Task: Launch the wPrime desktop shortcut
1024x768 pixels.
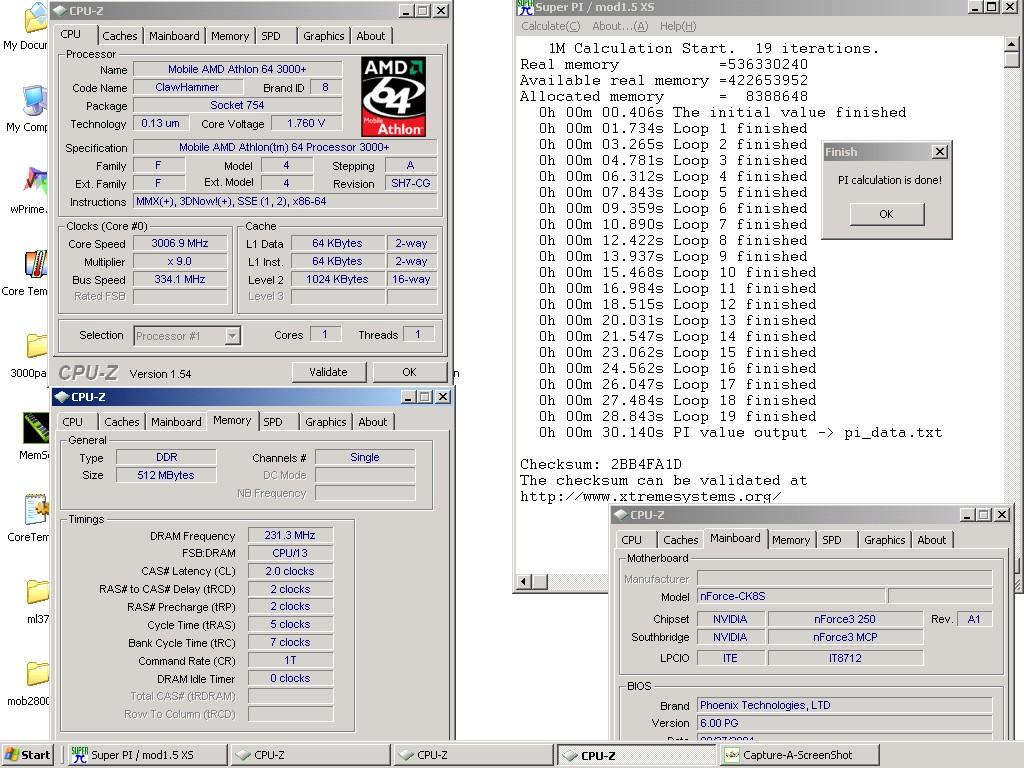Action: [35, 180]
